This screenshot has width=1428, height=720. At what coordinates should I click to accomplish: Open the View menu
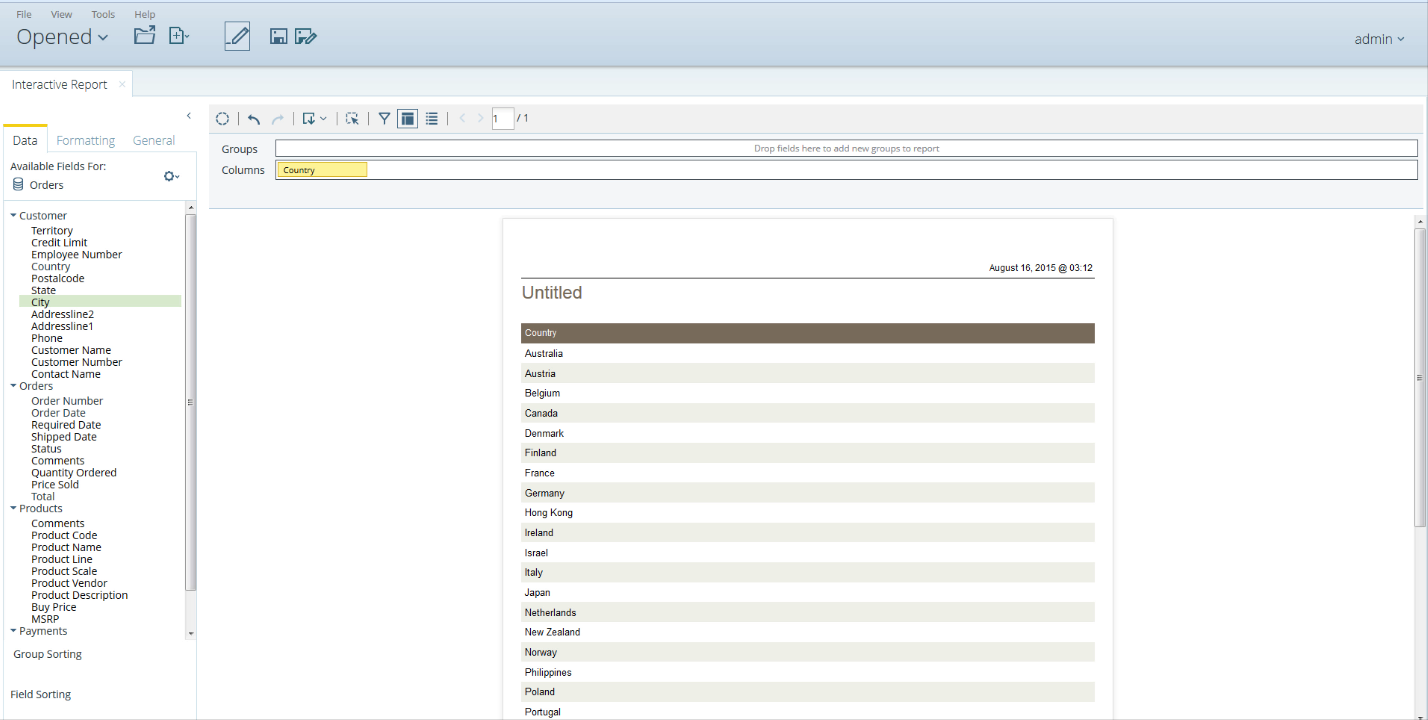tap(62, 14)
